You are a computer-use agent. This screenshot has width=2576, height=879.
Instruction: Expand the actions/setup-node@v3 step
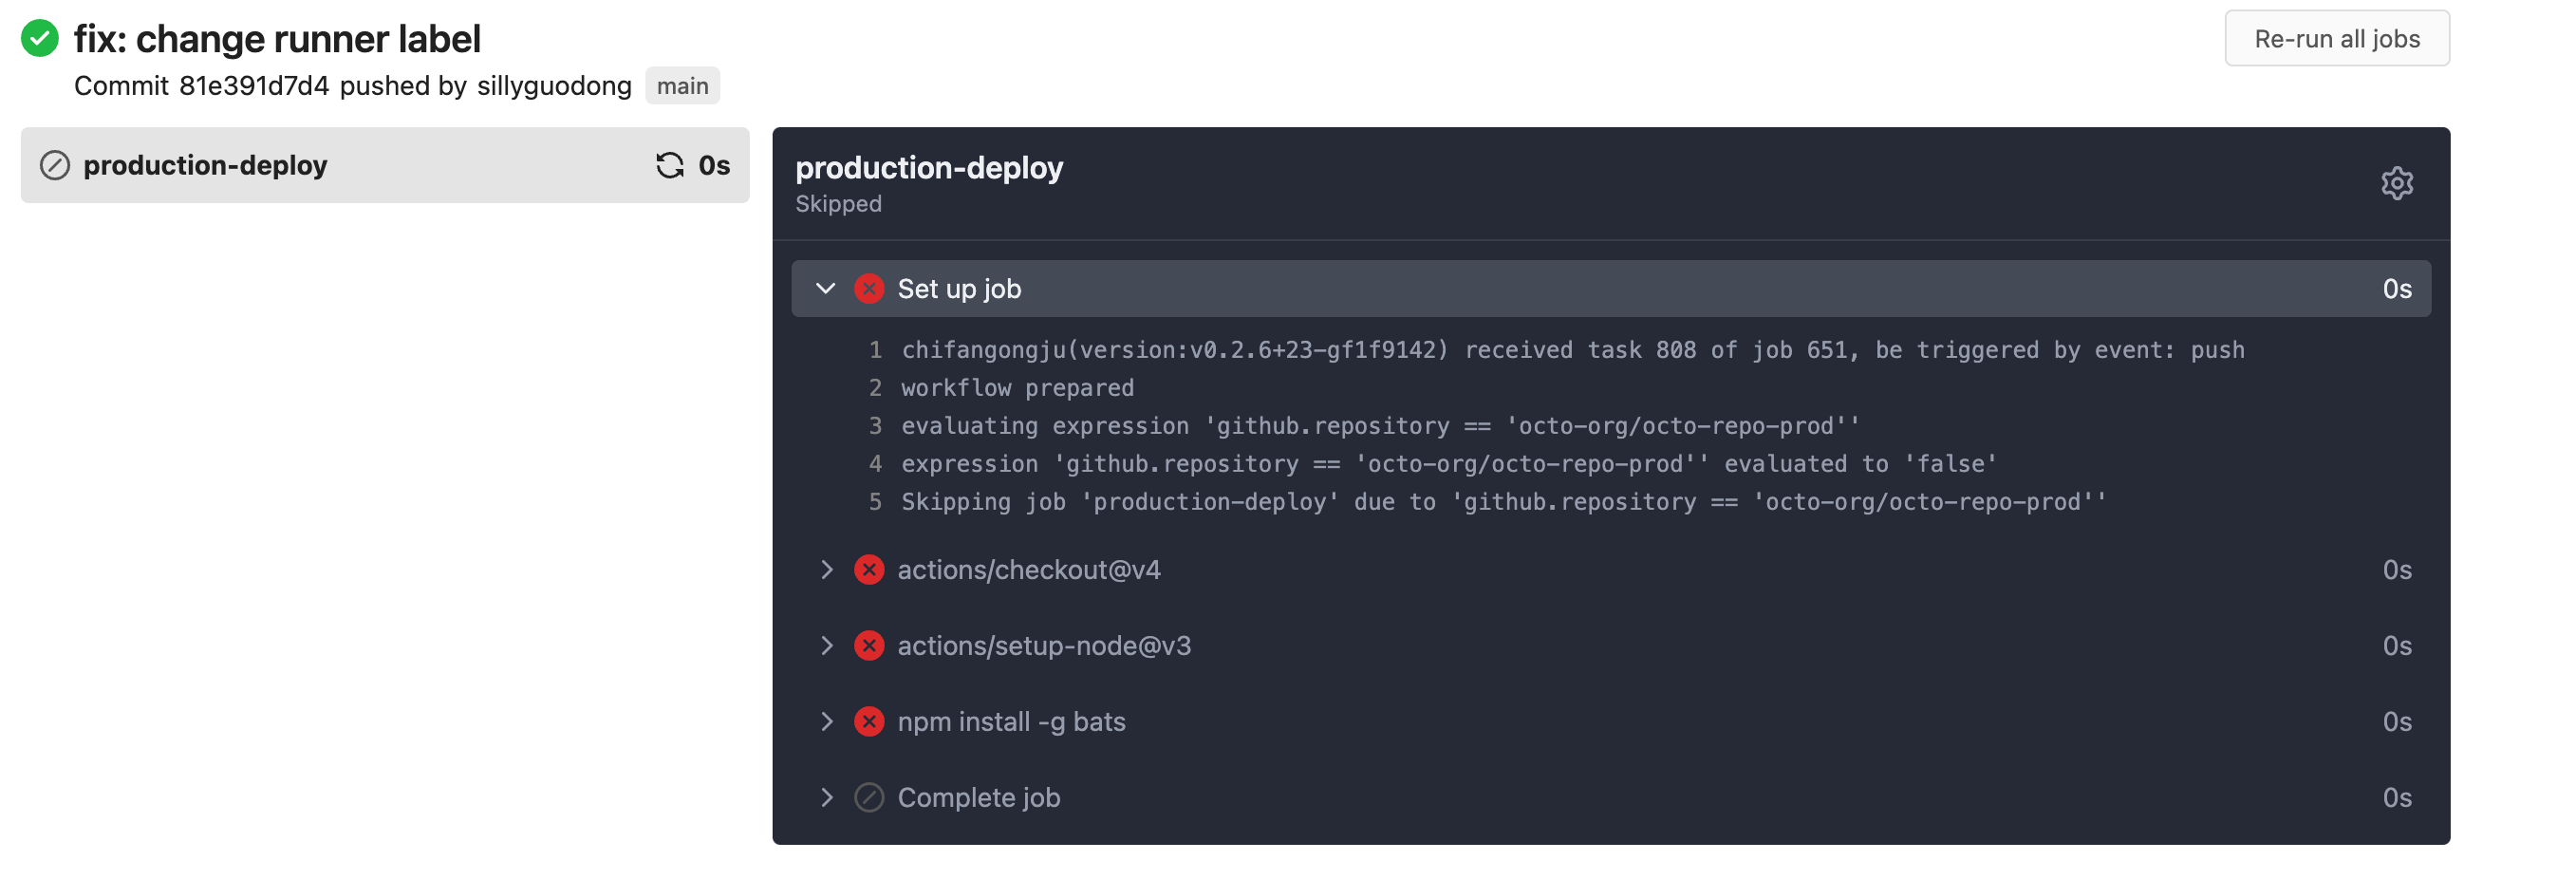(x=826, y=646)
